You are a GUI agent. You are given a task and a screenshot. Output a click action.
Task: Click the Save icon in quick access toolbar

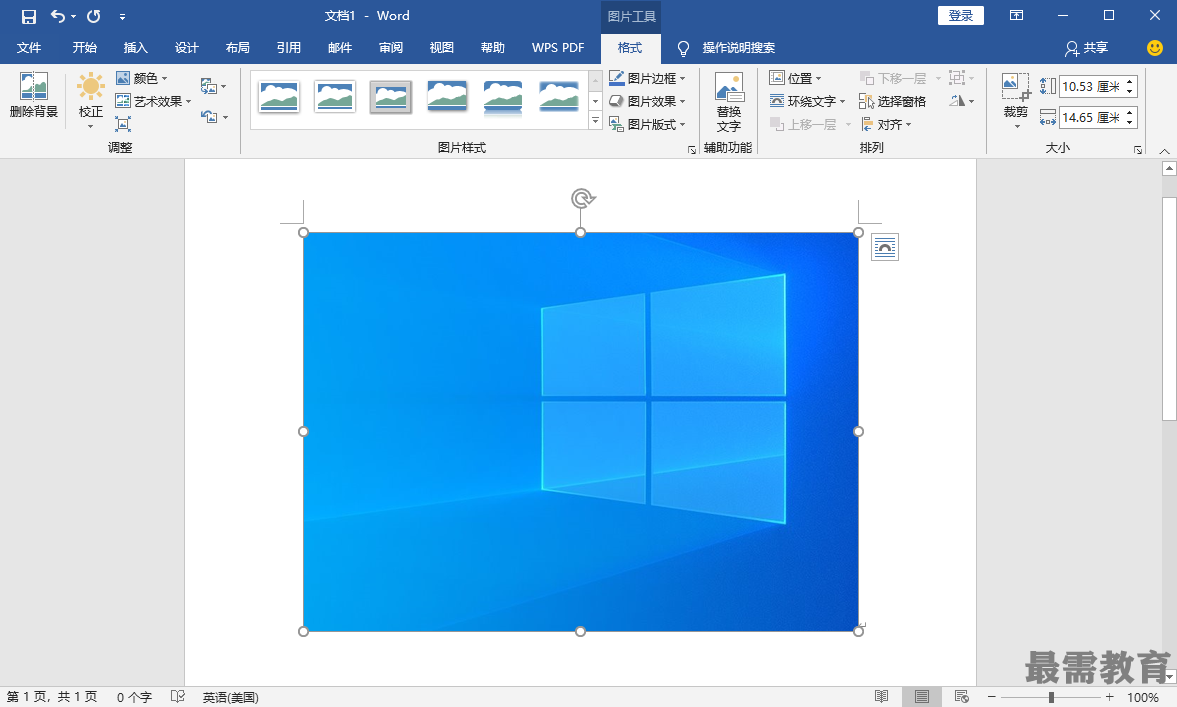click(x=29, y=16)
